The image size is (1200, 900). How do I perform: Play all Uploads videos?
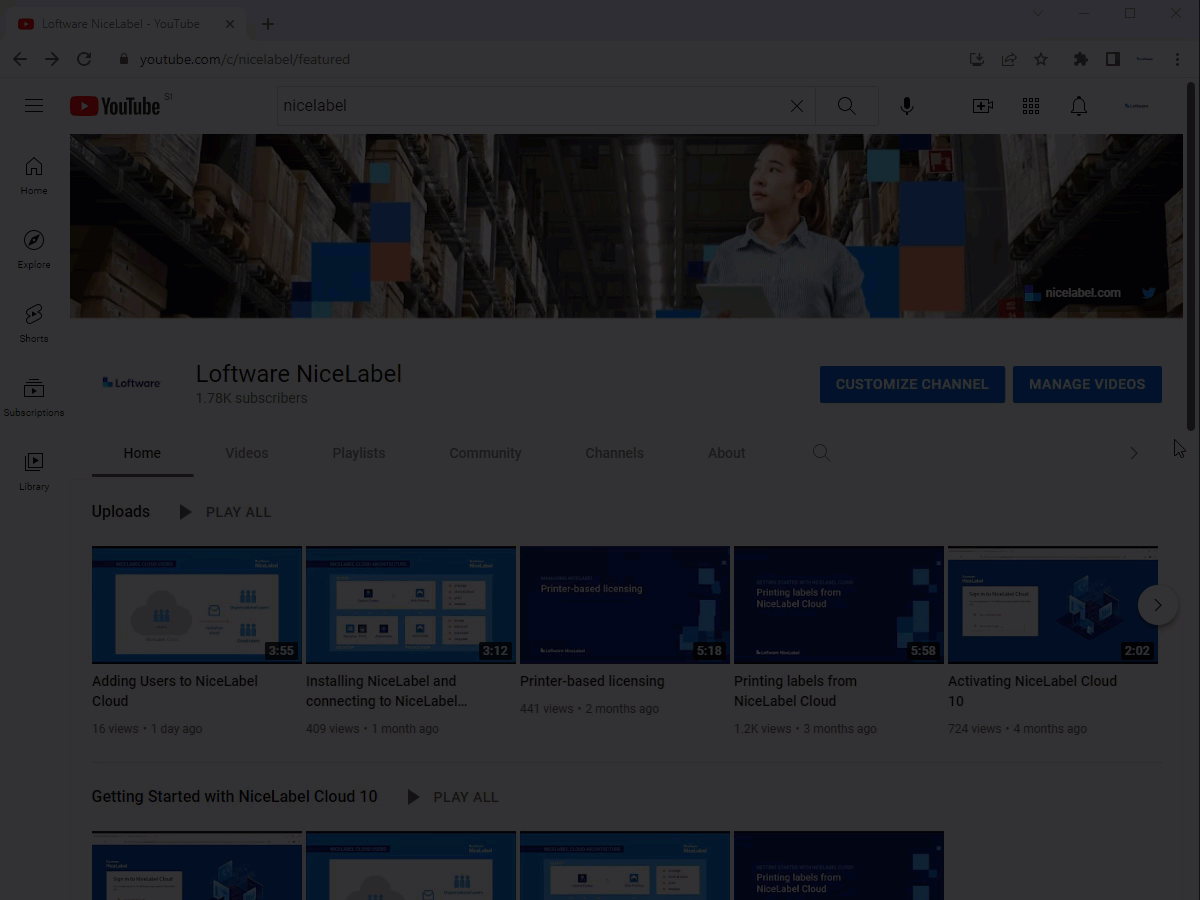[x=225, y=512]
